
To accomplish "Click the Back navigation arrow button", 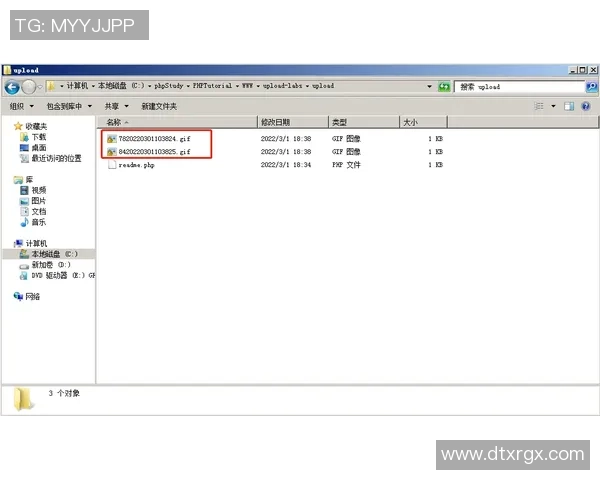I will pyautogui.click(x=13, y=87).
